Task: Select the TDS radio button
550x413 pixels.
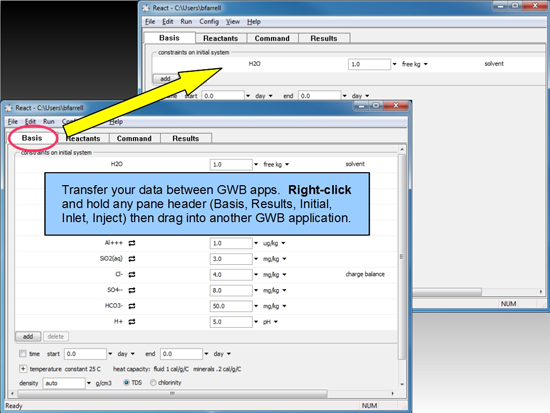Action: tap(127, 382)
